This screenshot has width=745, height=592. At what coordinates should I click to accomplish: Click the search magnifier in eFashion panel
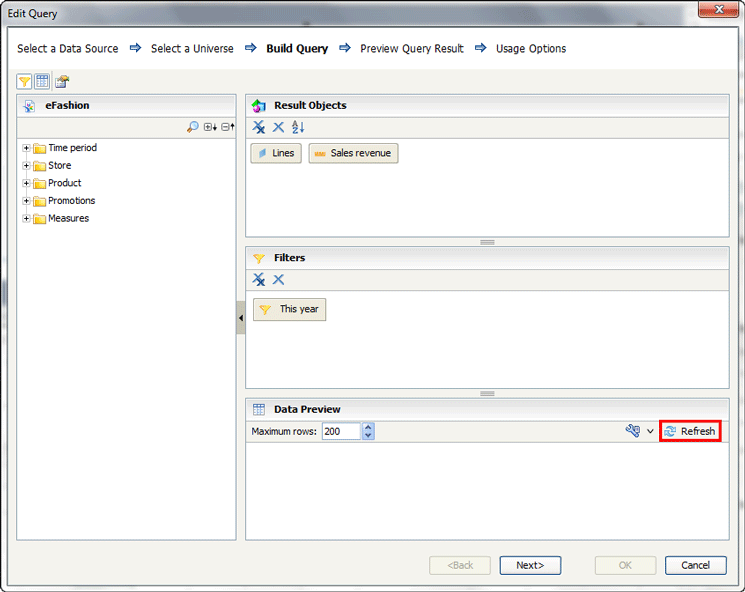[x=192, y=127]
